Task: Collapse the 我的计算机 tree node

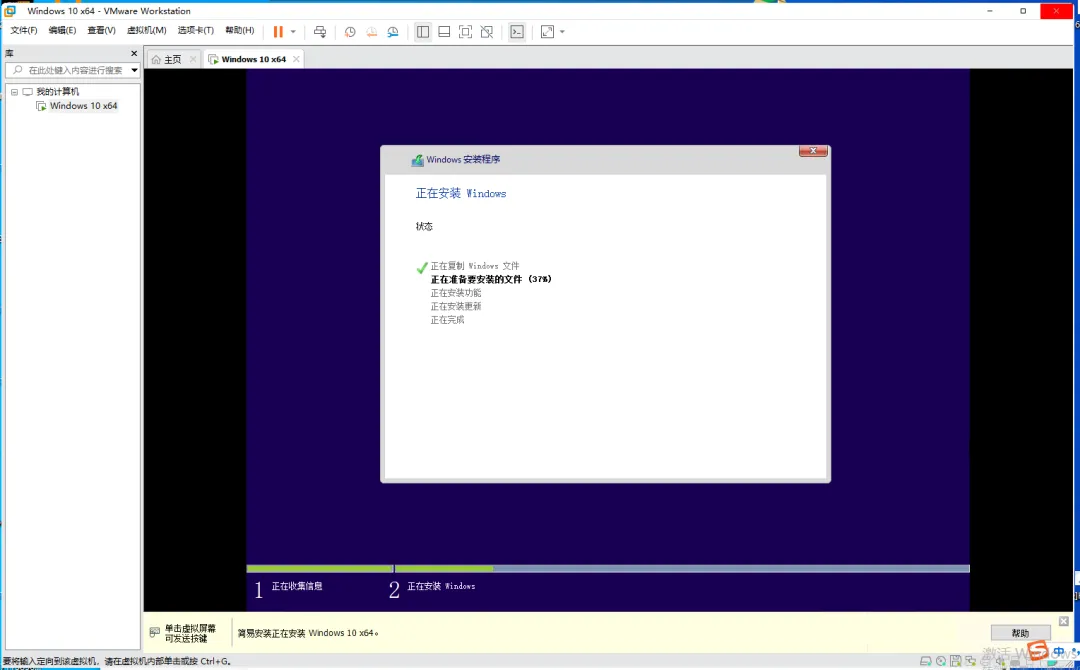Action: coord(14,92)
